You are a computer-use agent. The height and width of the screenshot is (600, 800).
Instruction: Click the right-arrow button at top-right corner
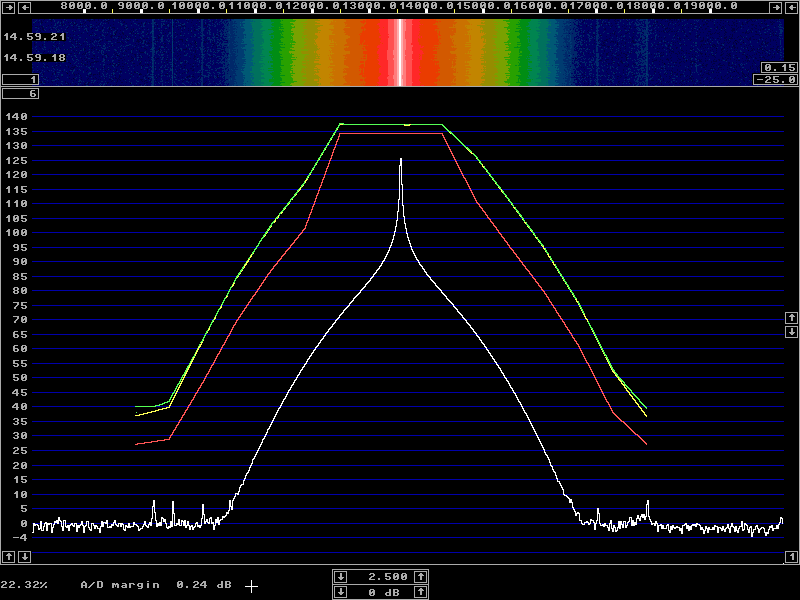pyautogui.click(x=776, y=7)
